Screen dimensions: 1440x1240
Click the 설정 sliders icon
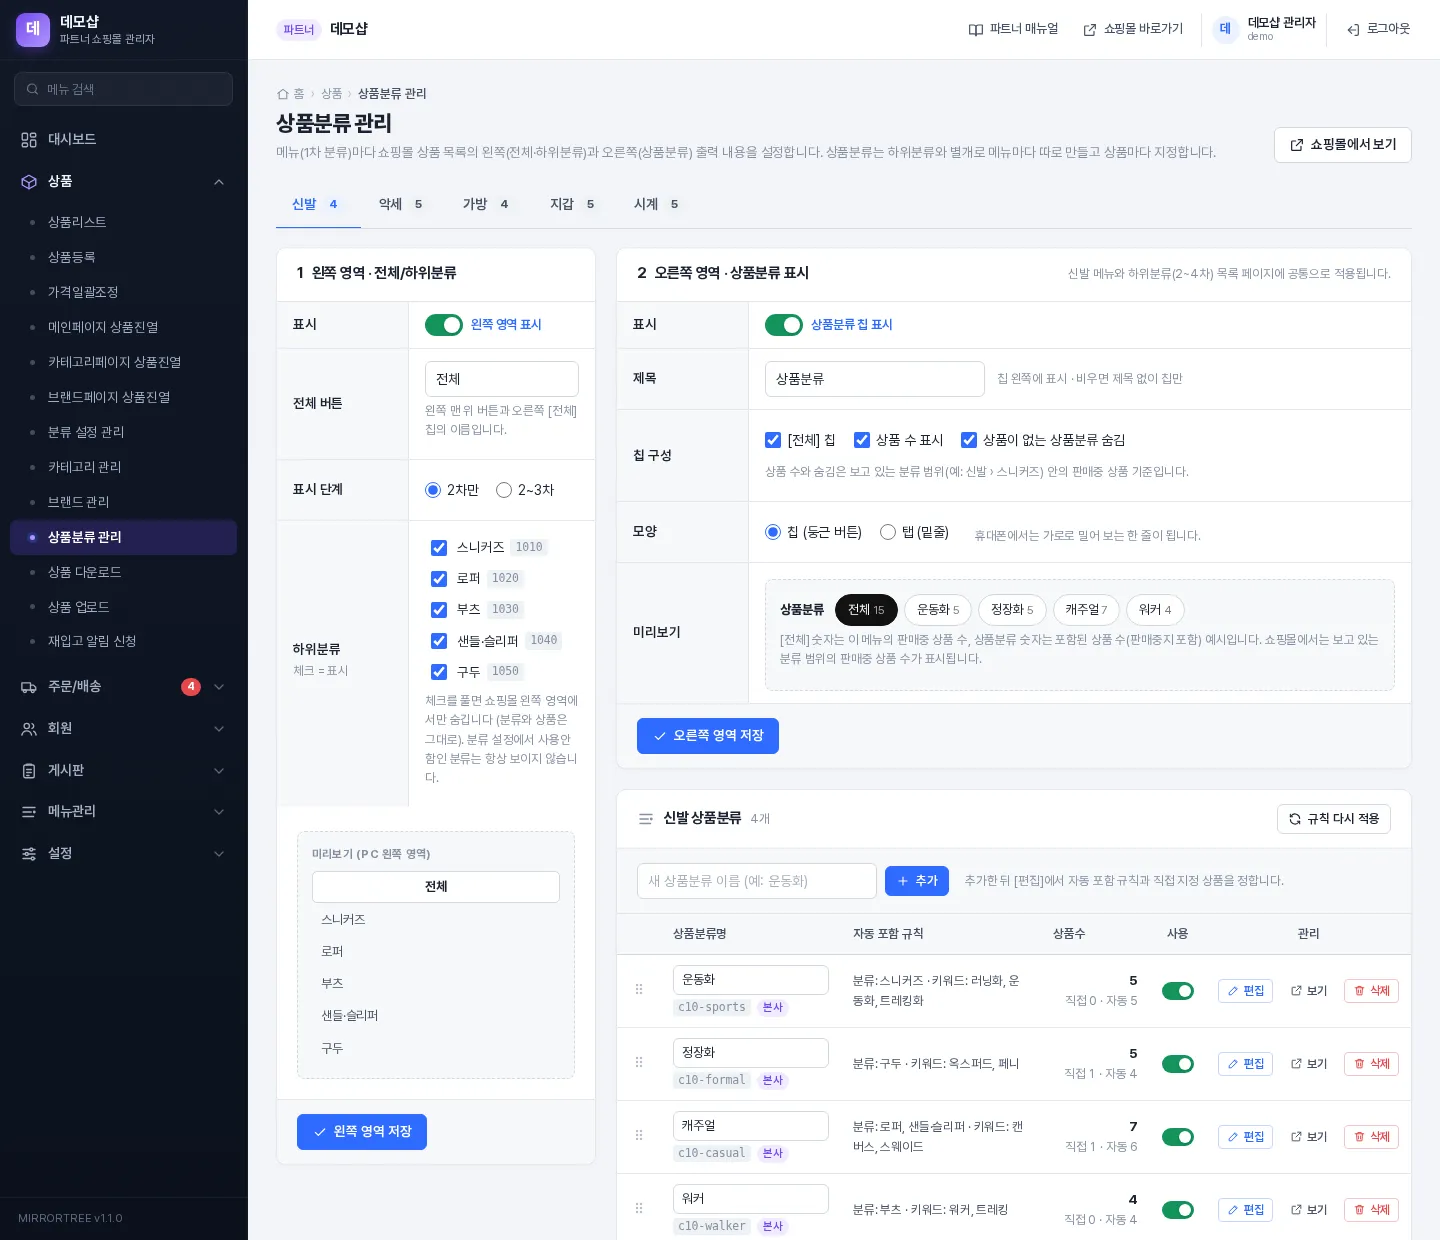click(29, 854)
